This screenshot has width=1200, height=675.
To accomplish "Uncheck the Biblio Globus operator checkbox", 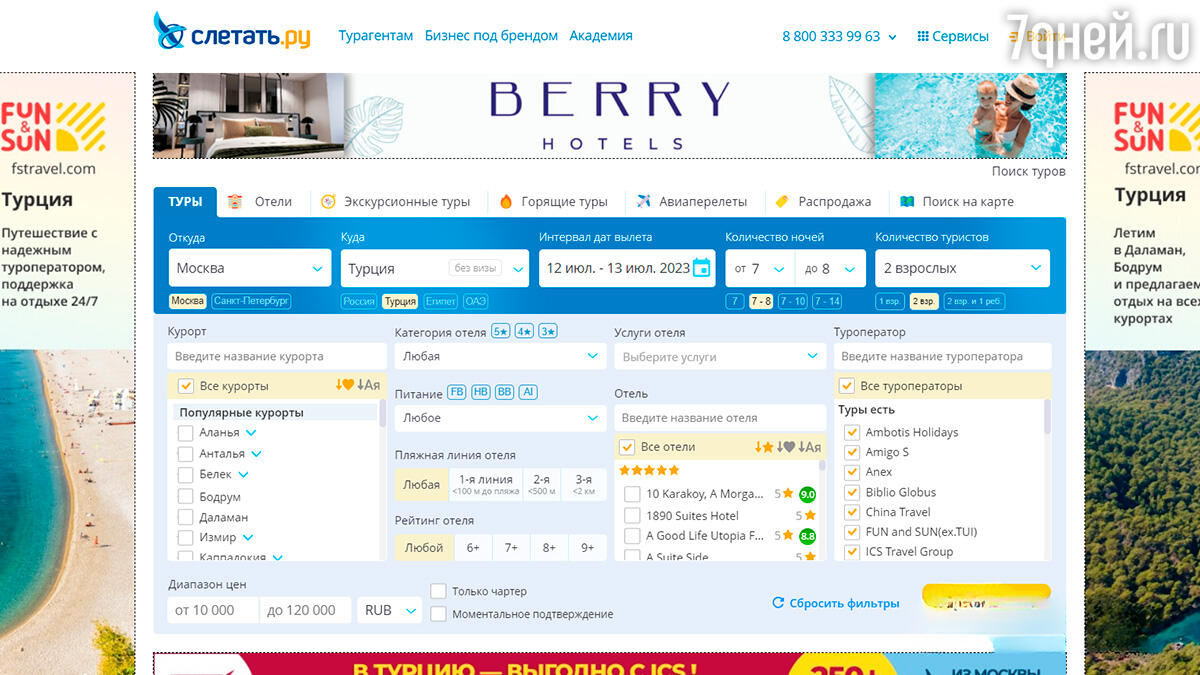I will (x=852, y=492).
